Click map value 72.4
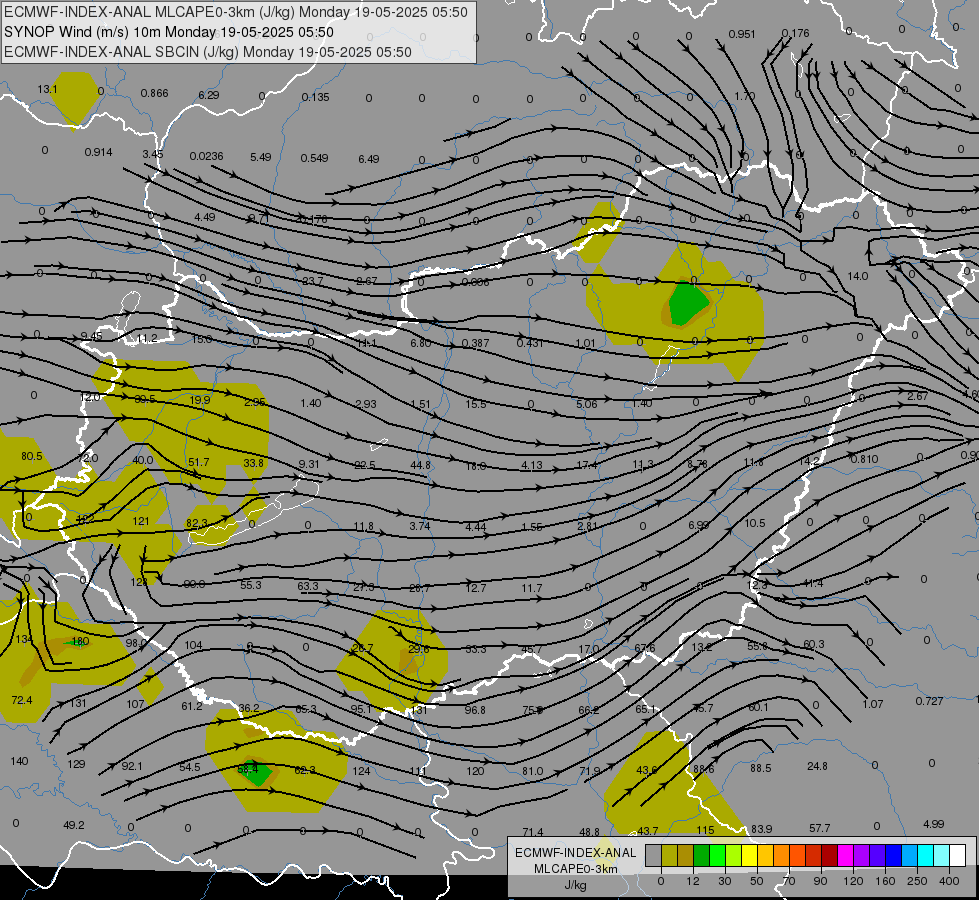This screenshot has height=900, width=979. pyautogui.click(x=22, y=700)
